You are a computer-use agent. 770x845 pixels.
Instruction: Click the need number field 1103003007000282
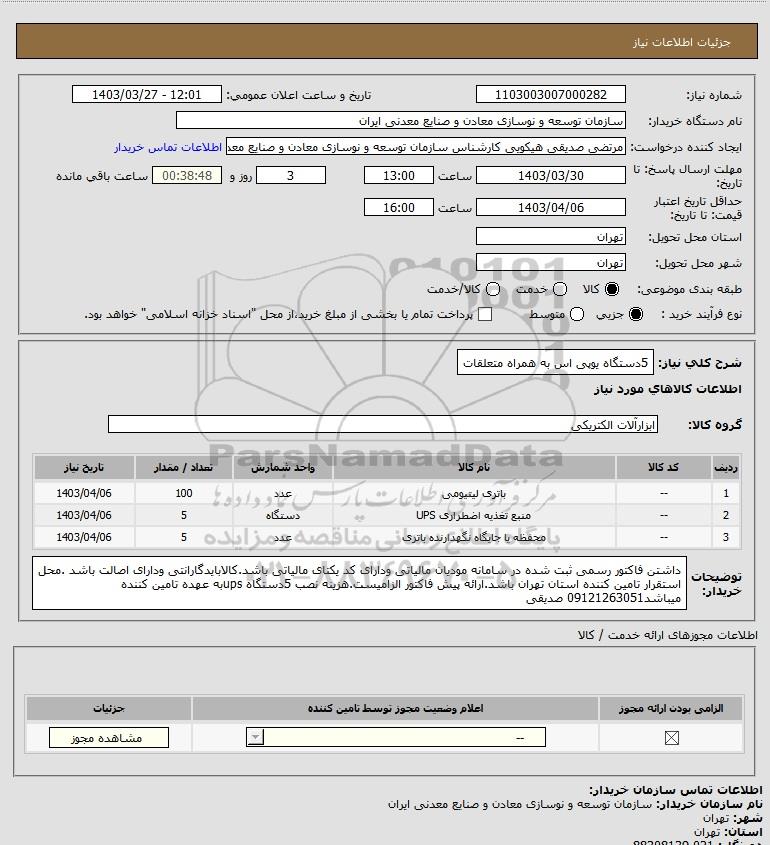click(551, 94)
